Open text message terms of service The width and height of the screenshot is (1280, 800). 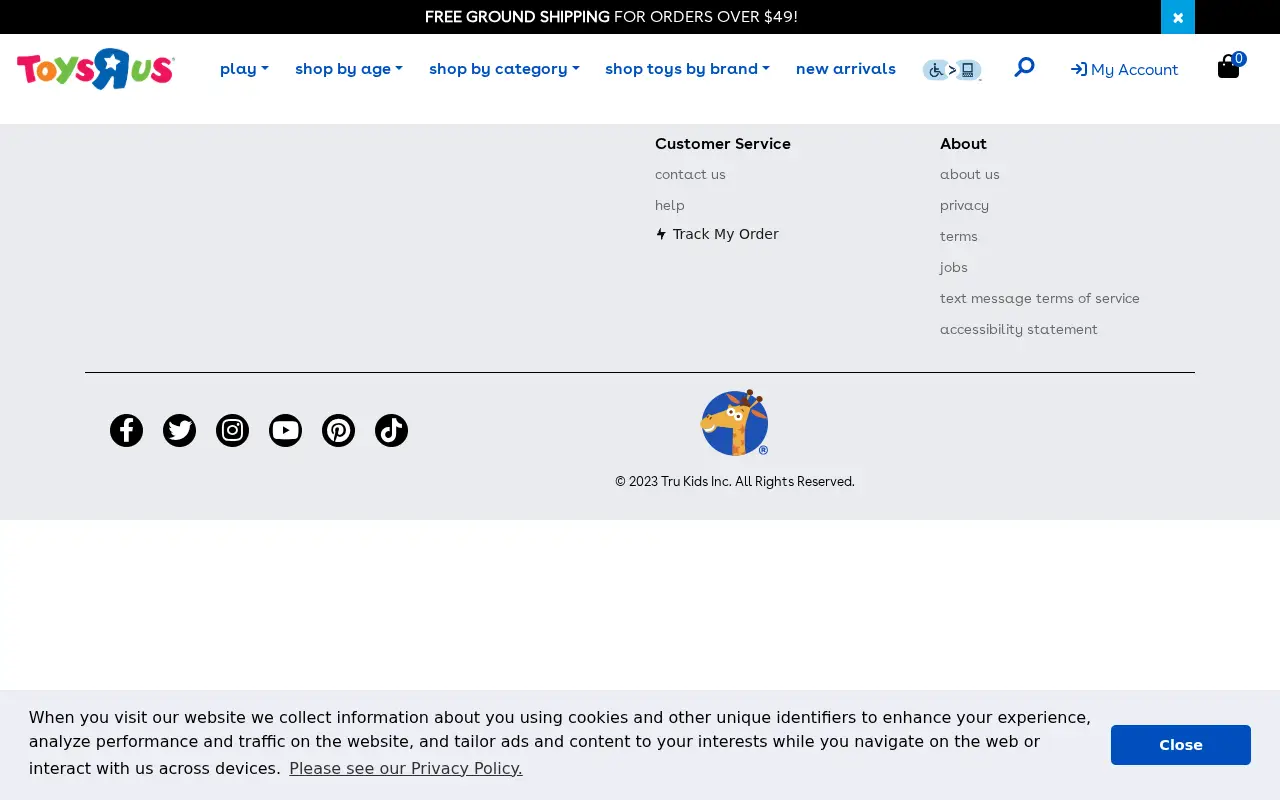click(x=1040, y=298)
